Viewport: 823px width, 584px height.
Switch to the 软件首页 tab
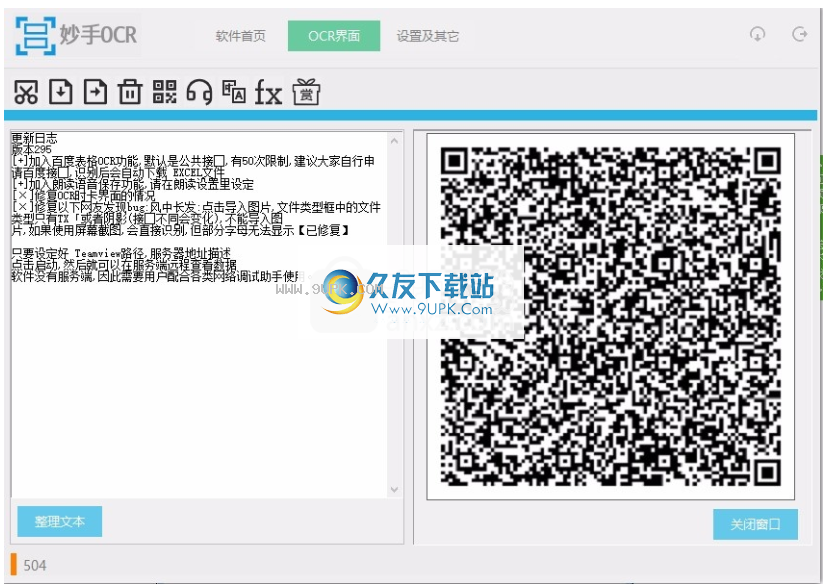[x=240, y=36]
